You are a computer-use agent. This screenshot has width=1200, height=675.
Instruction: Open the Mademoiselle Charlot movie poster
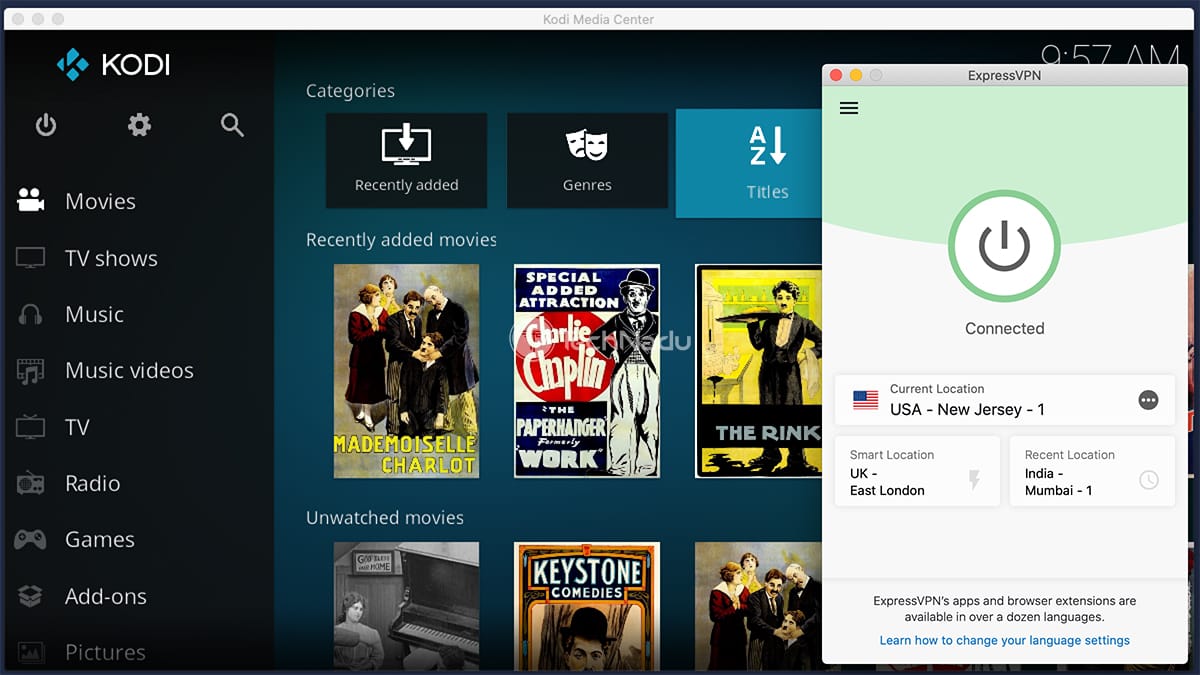click(x=406, y=371)
